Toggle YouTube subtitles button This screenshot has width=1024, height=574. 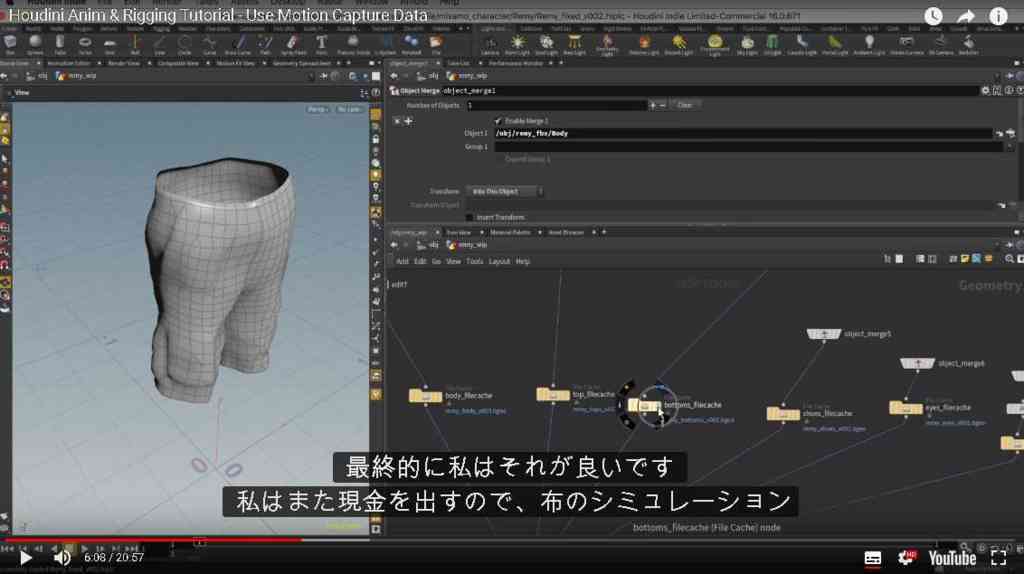[x=872, y=558]
